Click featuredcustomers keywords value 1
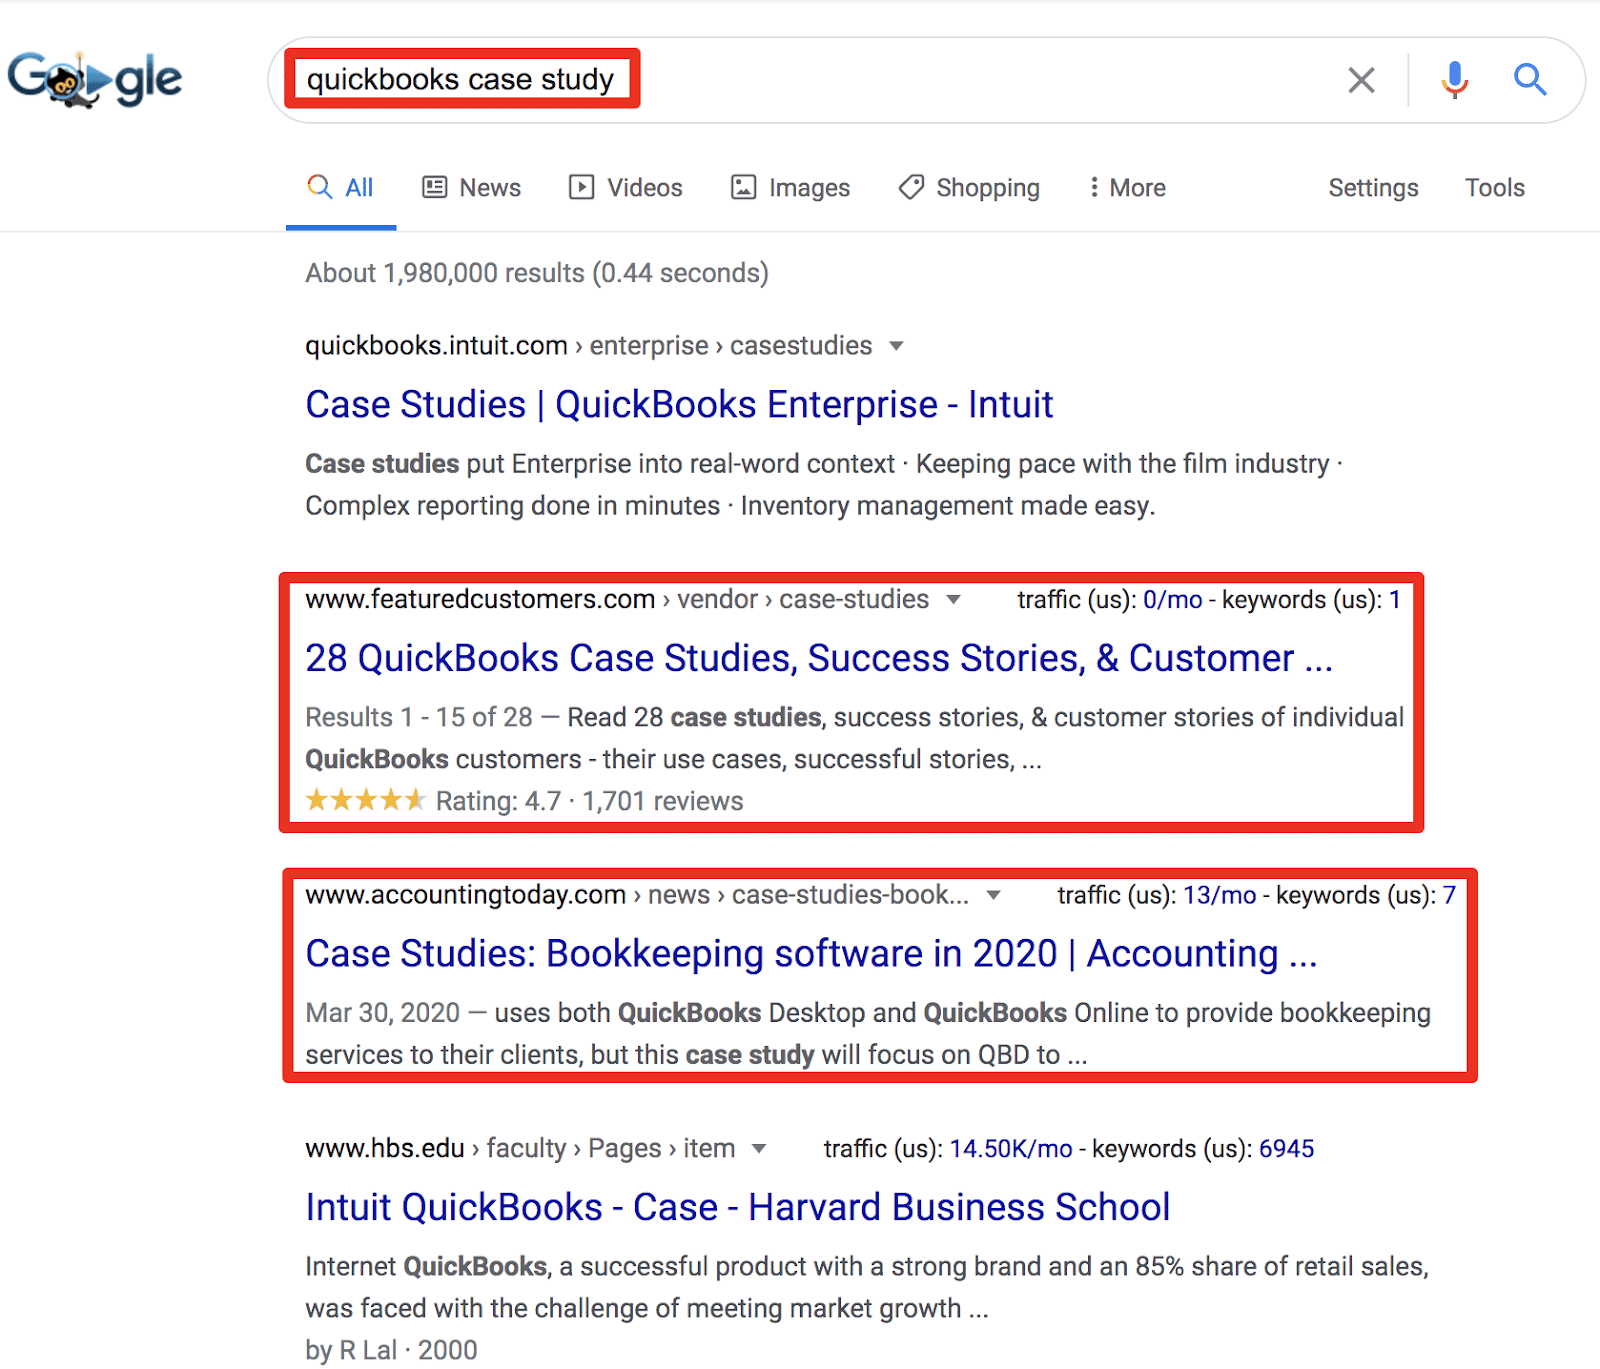This screenshot has width=1600, height=1369. [x=1394, y=600]
